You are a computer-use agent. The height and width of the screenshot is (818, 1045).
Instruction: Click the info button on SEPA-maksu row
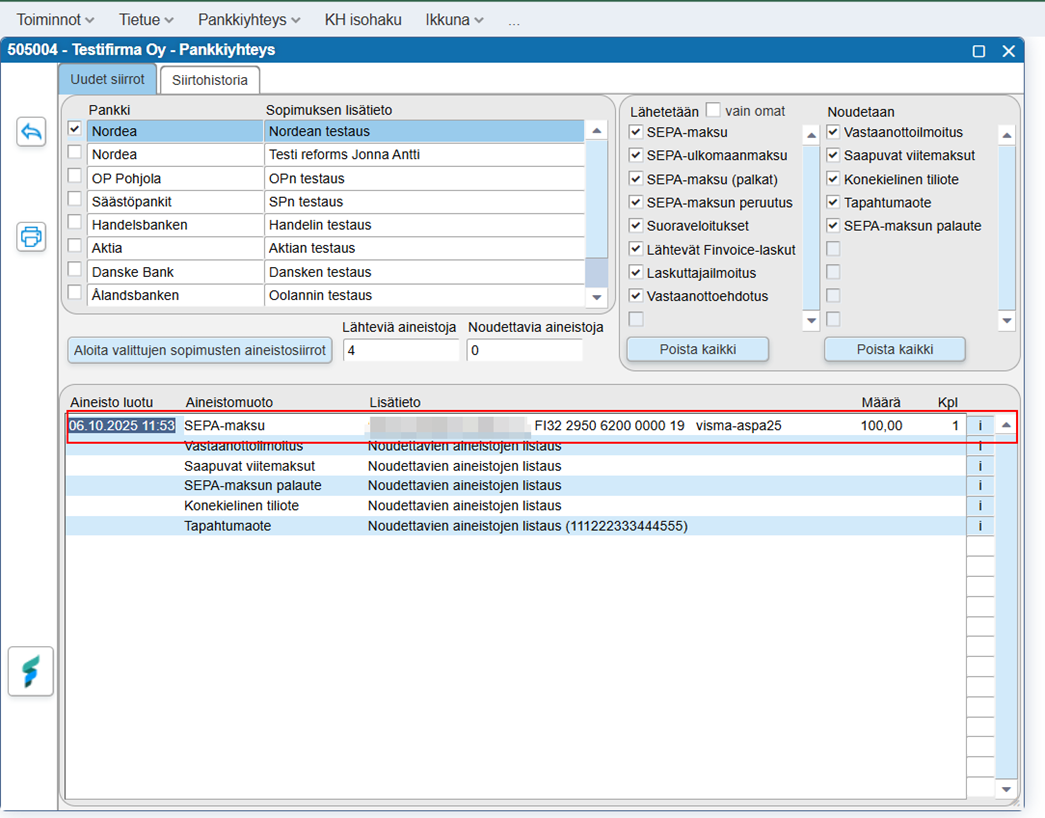(x=980, y=426)
